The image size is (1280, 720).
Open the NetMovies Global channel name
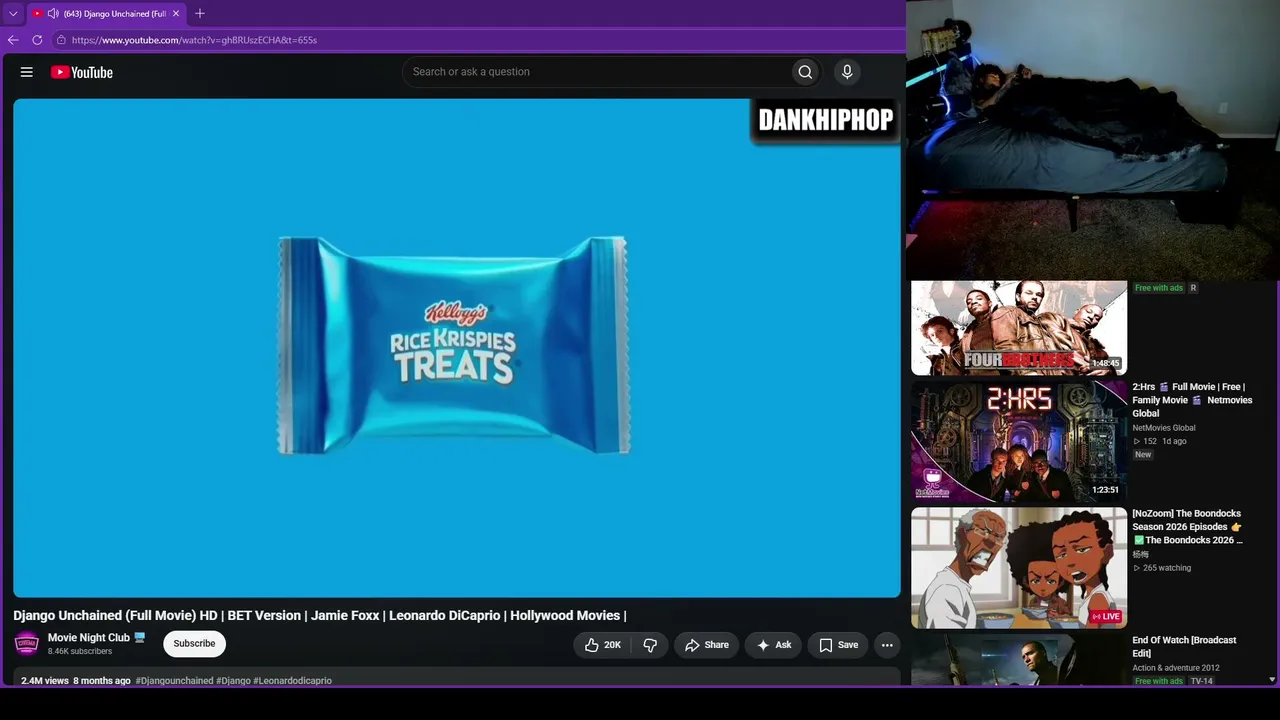pos(1164,428)
